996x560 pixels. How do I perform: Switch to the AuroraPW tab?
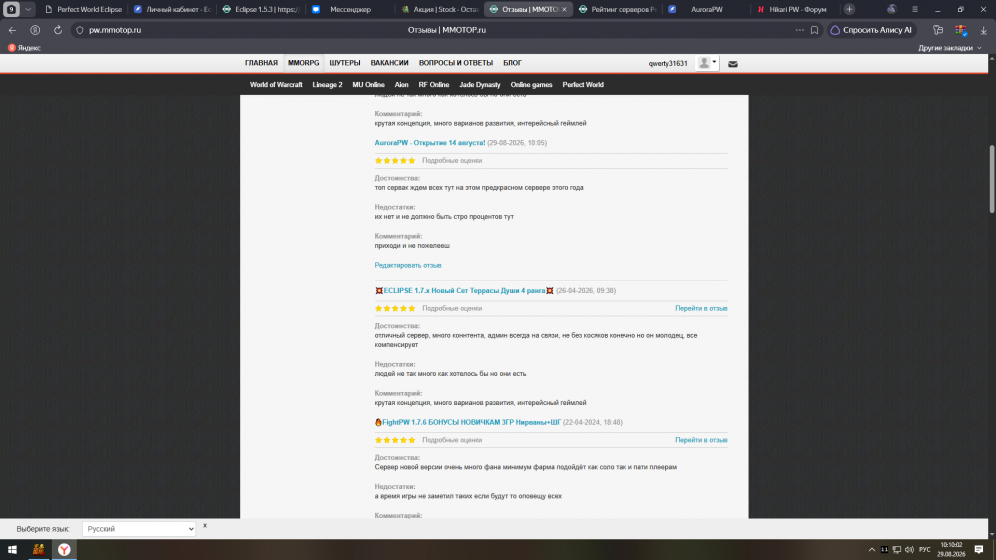(706, 10)
